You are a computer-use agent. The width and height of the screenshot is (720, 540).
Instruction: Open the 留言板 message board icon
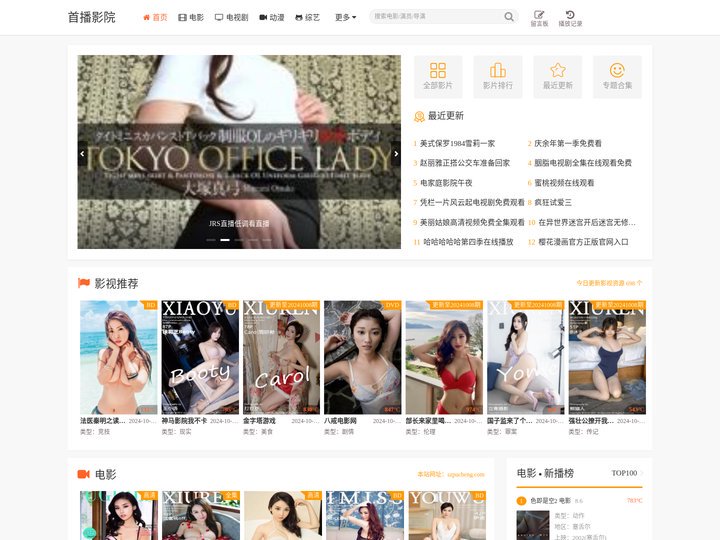click(x=539, y=18)
